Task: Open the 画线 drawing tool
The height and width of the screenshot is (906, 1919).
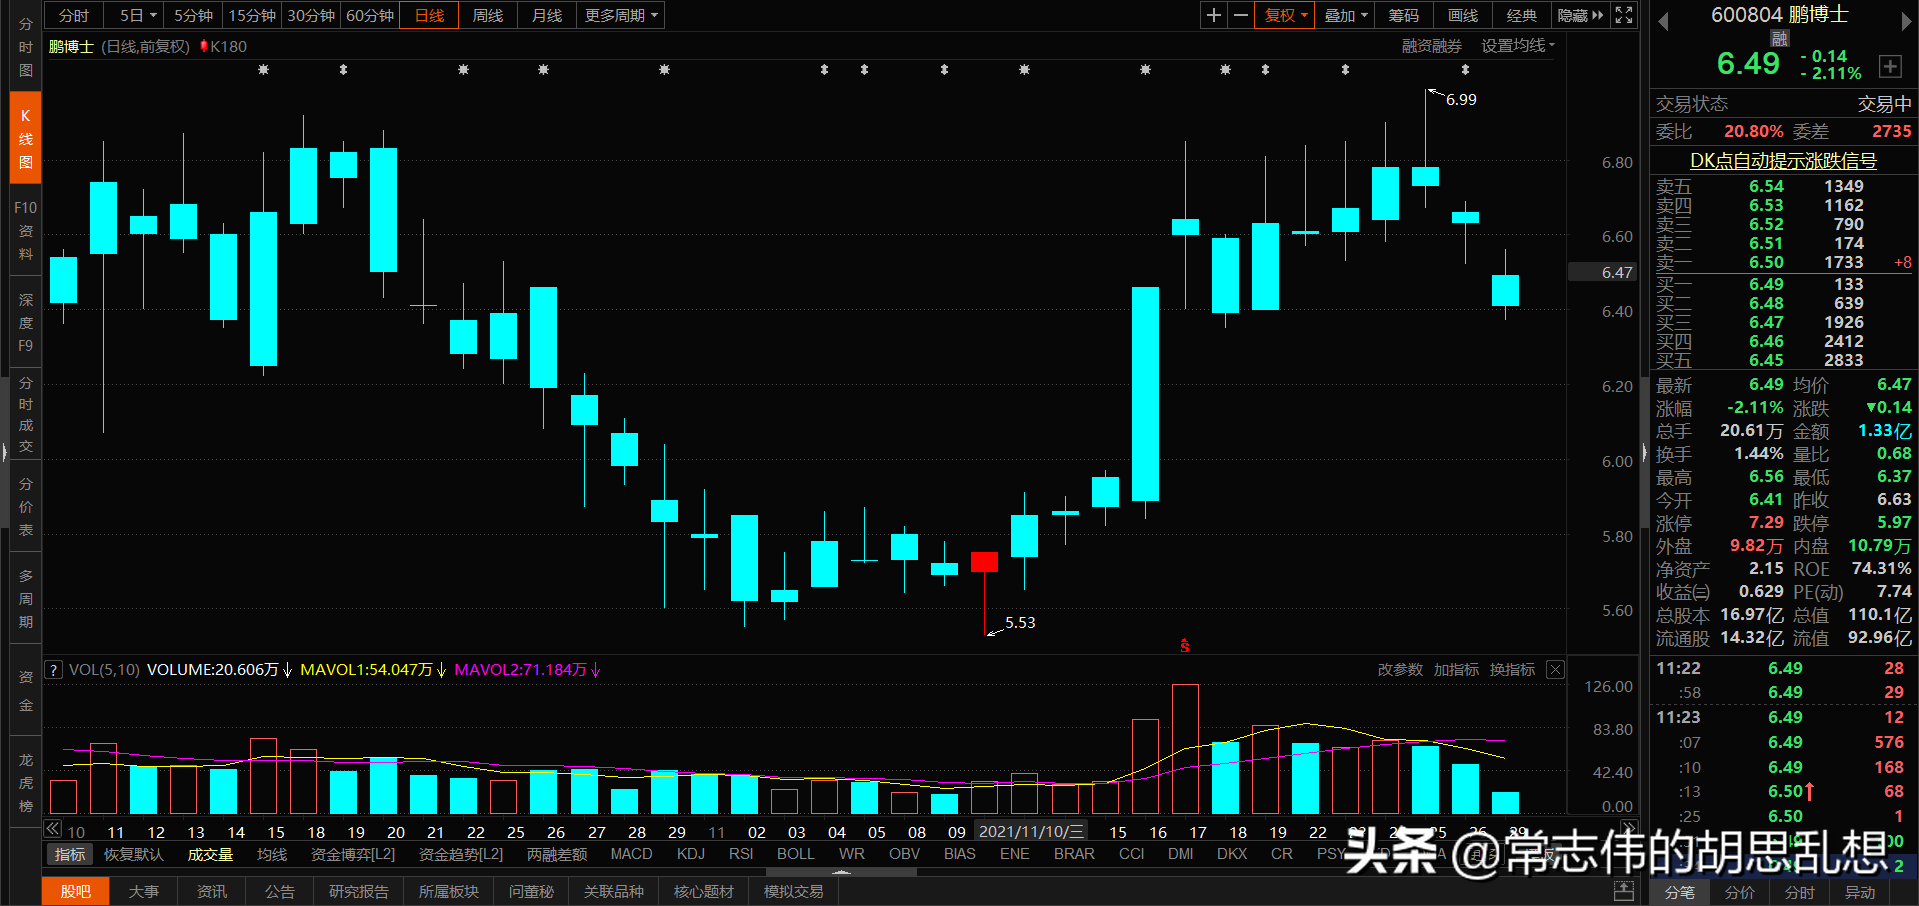Action: (1461, 15)
